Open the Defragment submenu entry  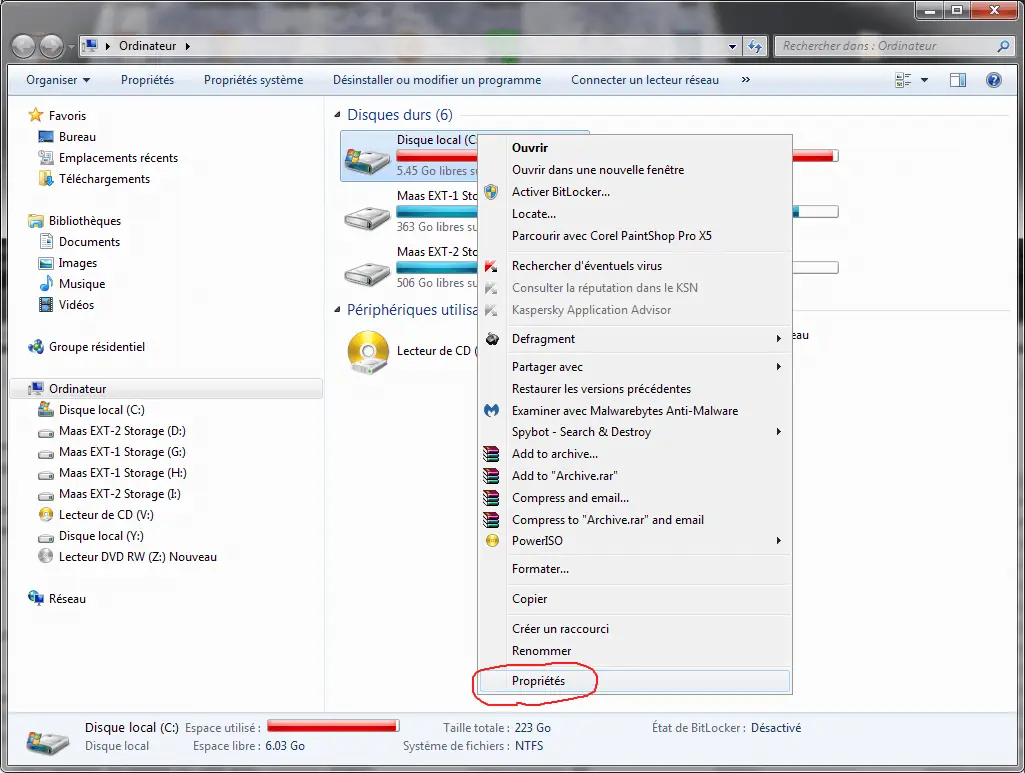635,338
